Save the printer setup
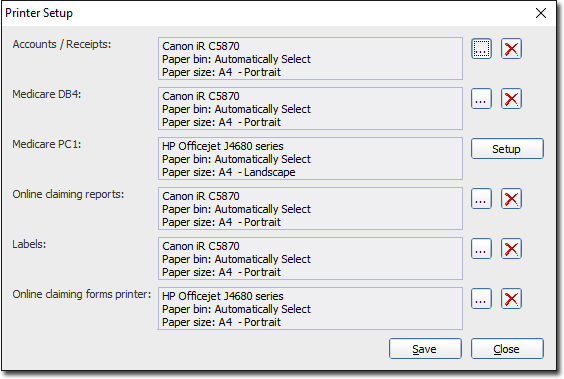 tap(425, 348)
